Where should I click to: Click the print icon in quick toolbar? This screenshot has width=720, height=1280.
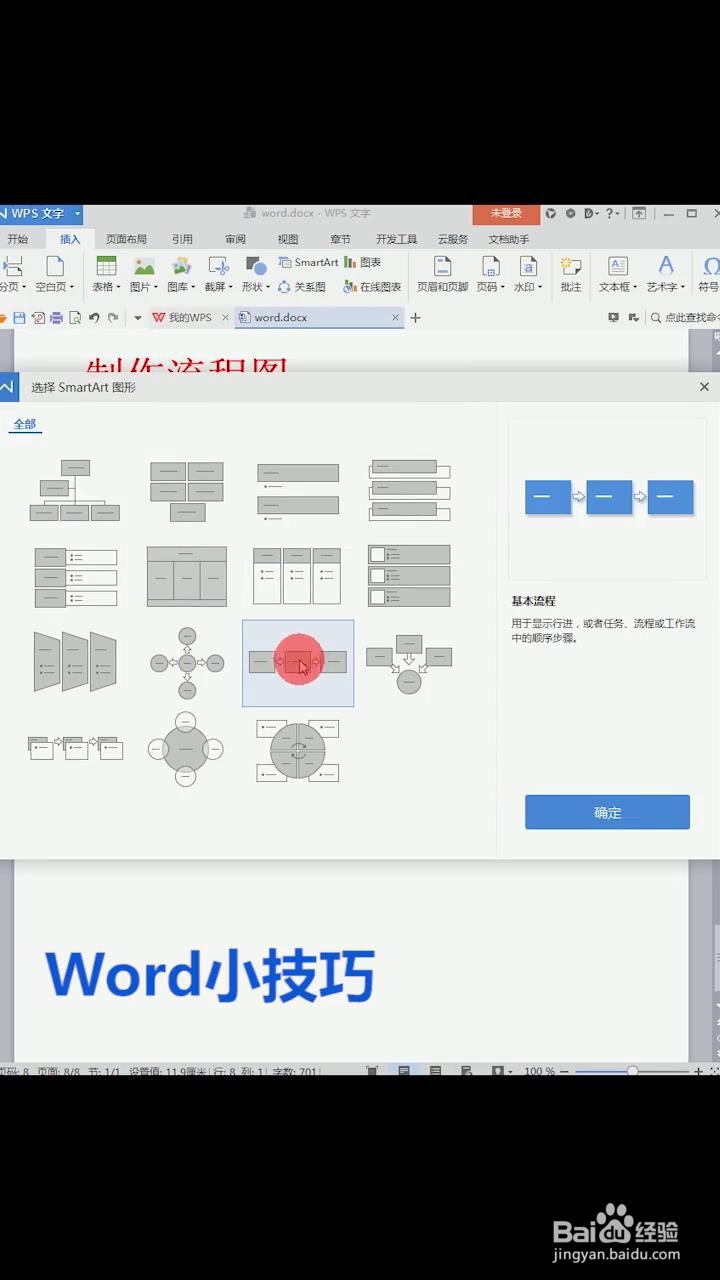56,318
